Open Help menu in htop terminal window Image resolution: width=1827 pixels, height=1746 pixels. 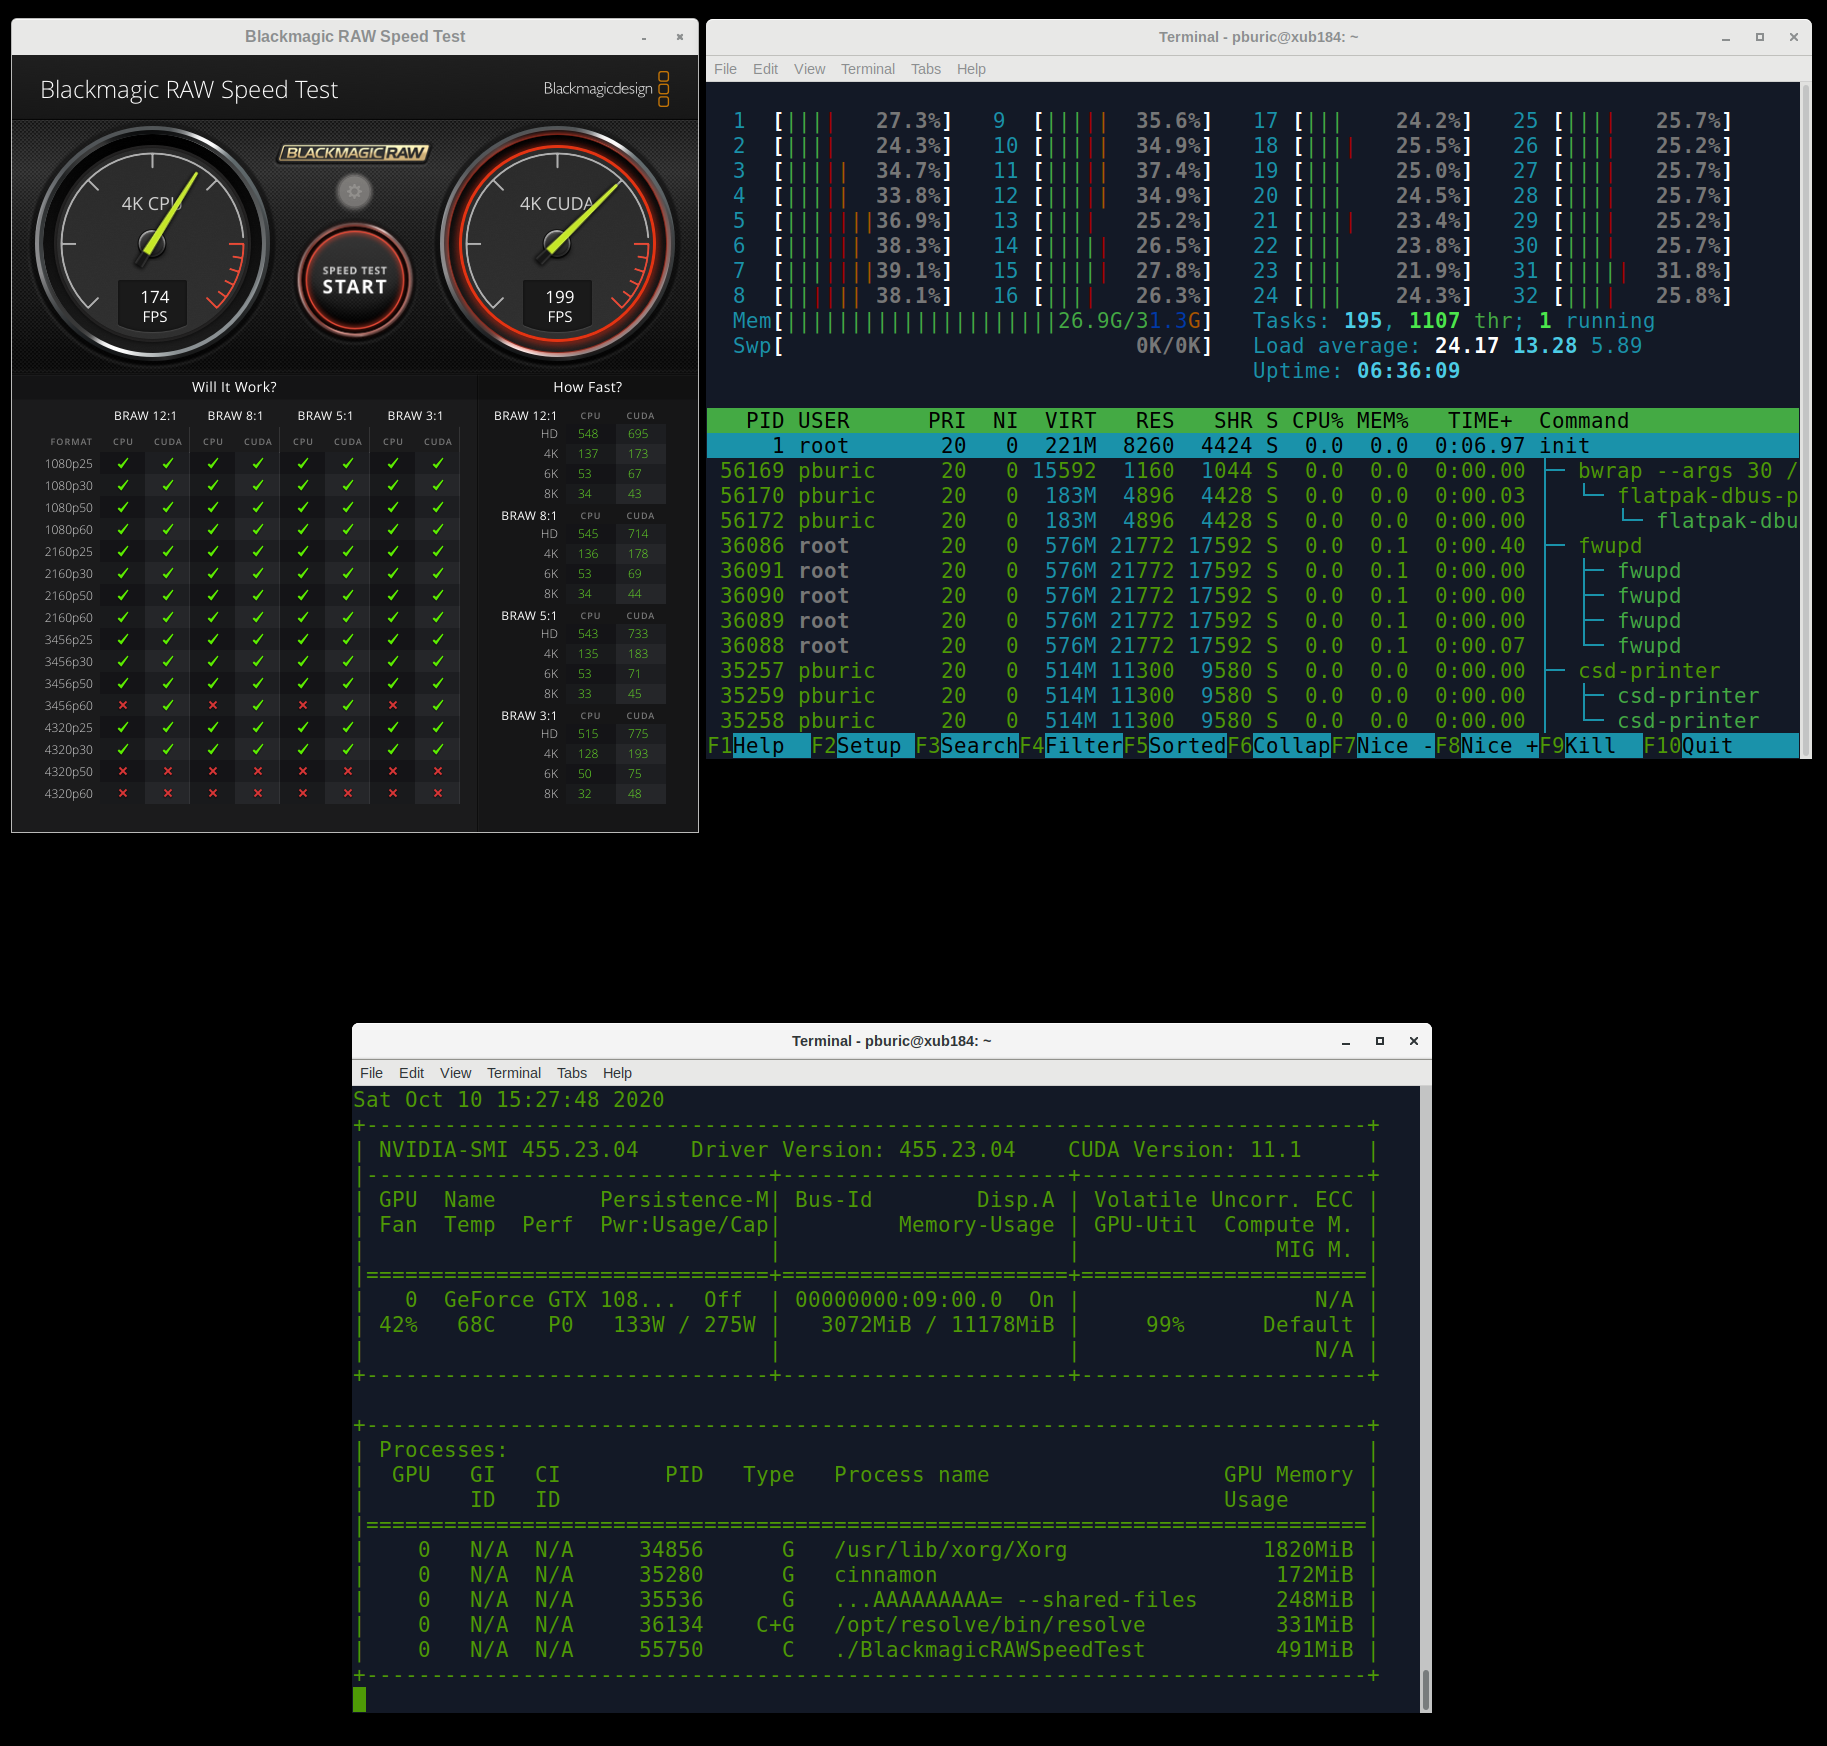[x=971, y=69]
